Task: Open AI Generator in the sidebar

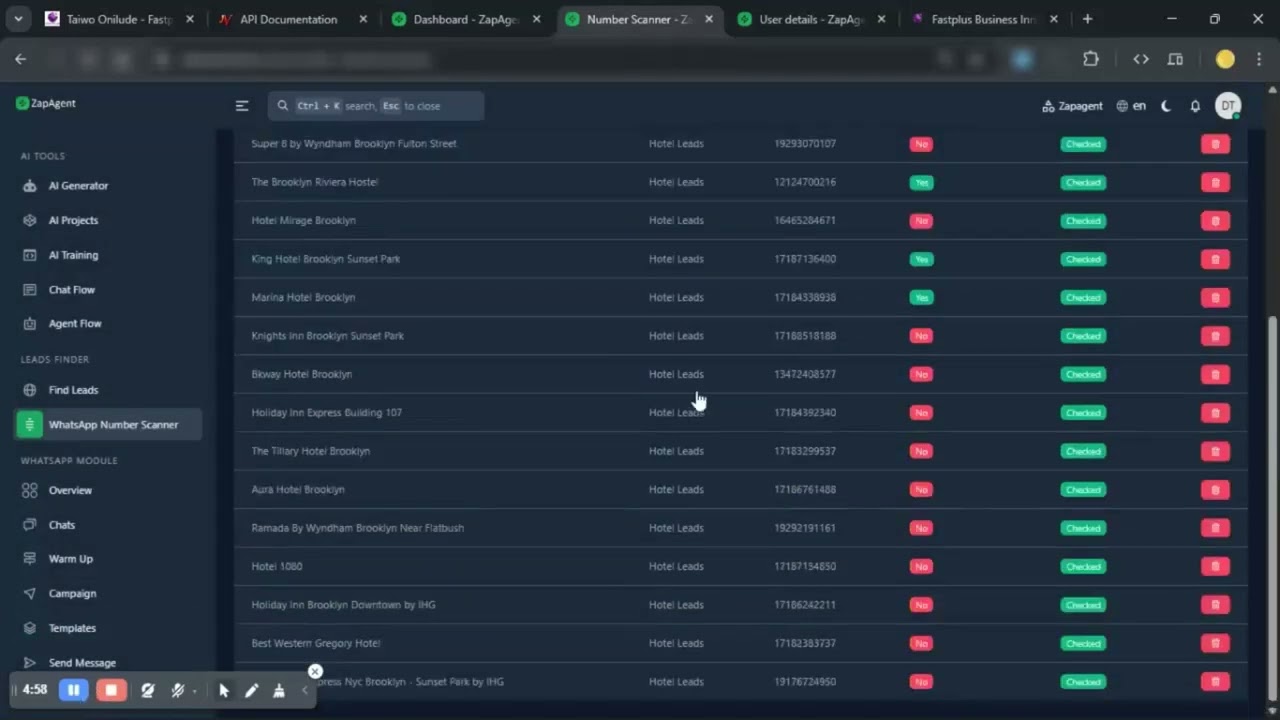Action: 78,186
